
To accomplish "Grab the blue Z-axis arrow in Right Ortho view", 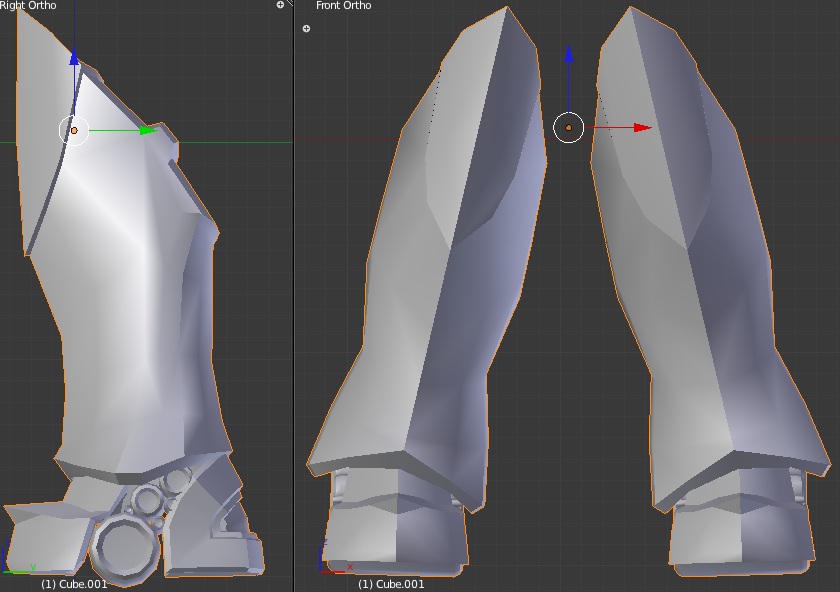I will point(74,57).
